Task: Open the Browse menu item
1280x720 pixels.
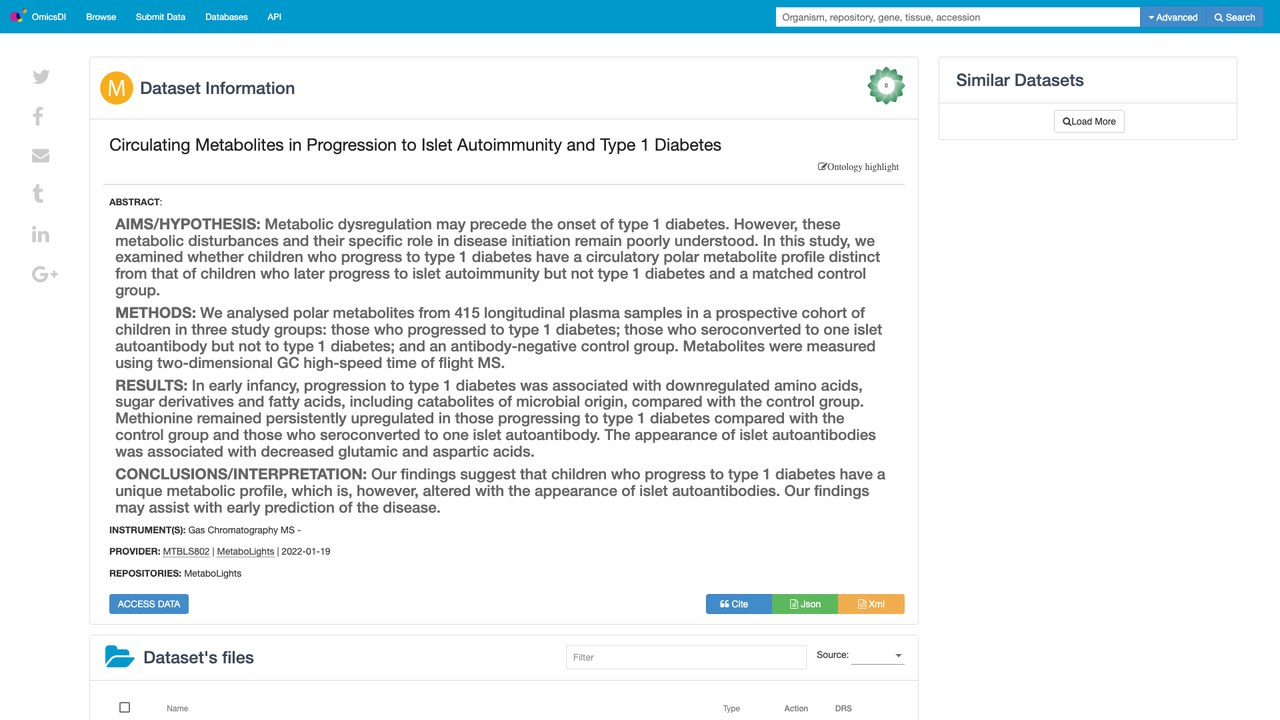Action: tap(101, 17)
